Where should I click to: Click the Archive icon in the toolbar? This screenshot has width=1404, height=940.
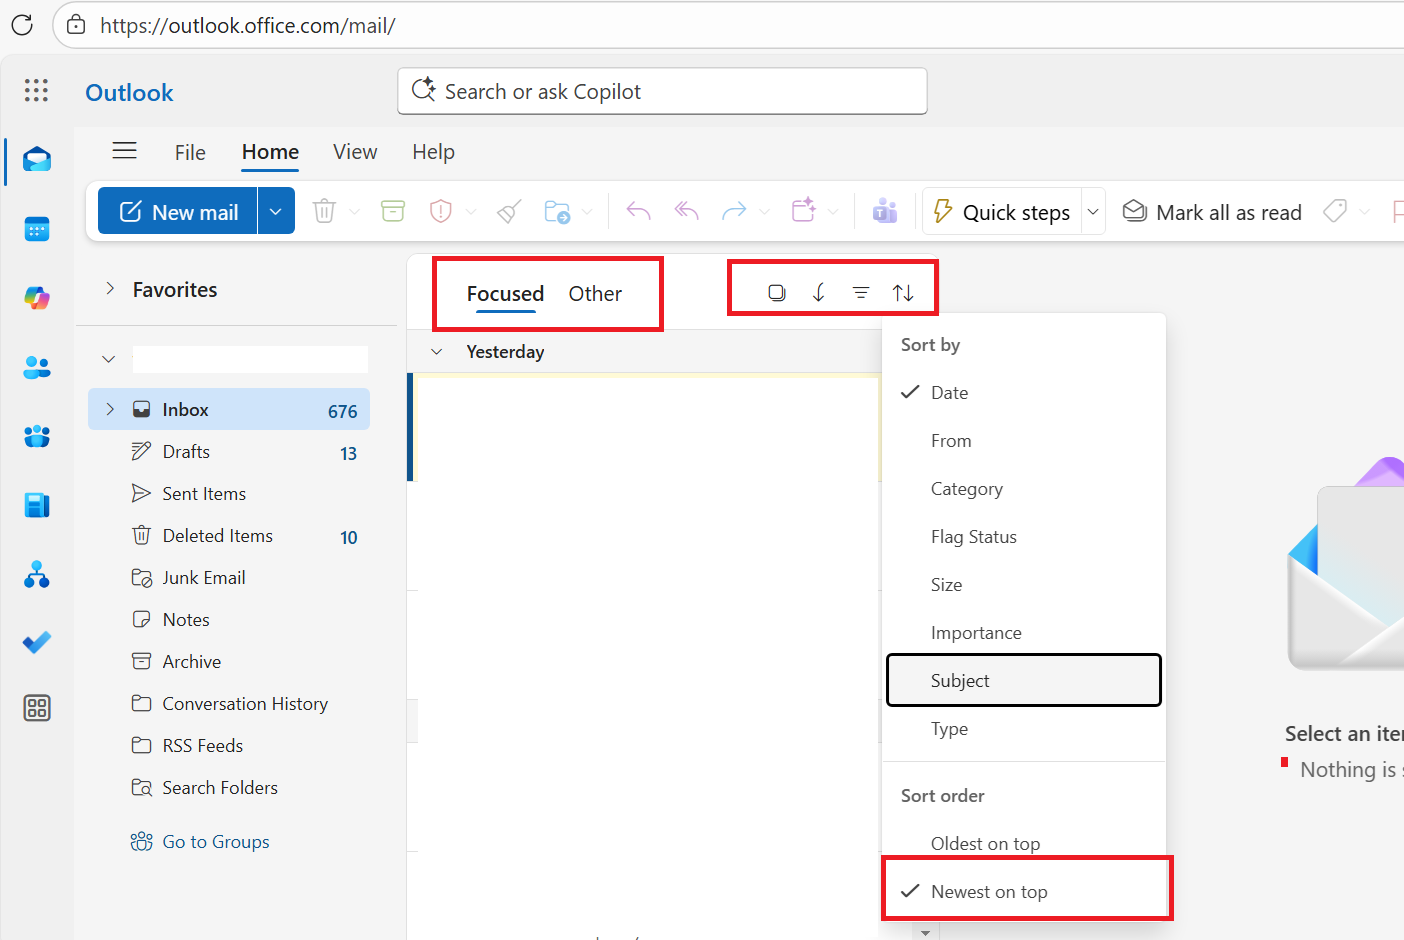(x=392, y=211)
